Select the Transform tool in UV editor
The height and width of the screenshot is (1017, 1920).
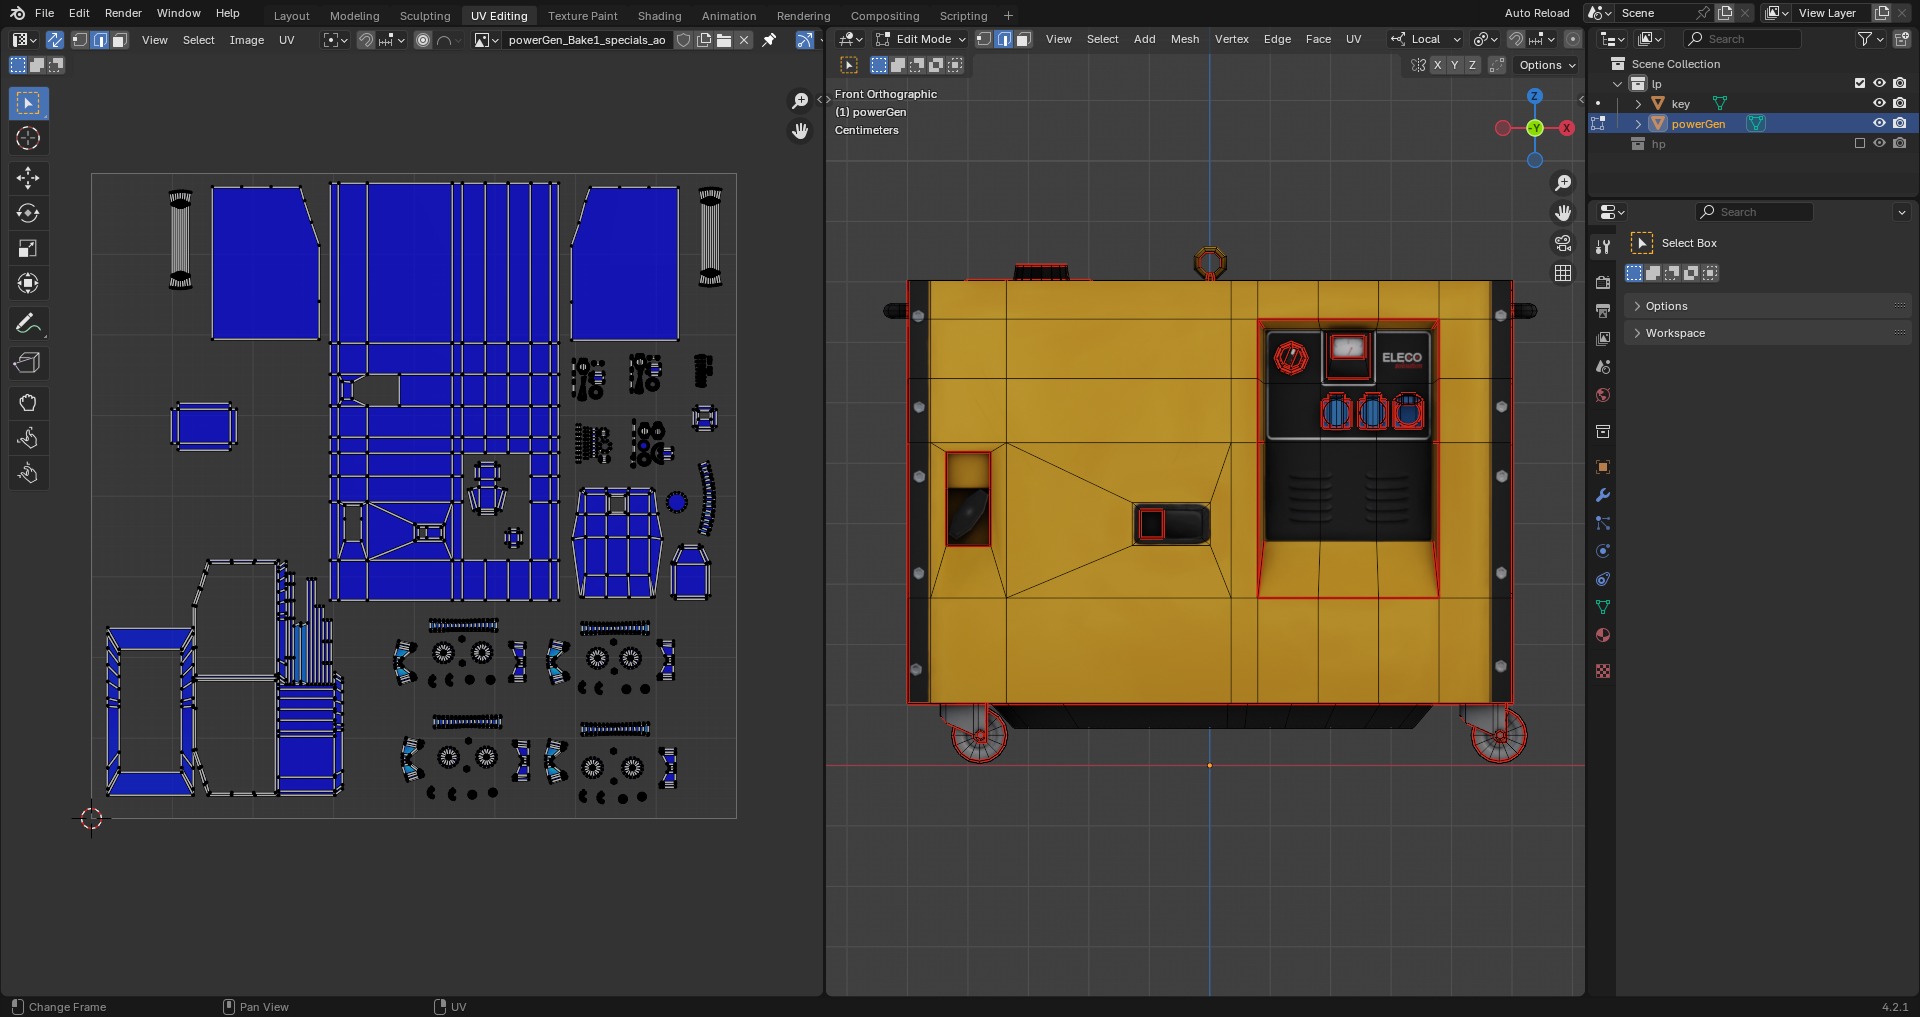point(28,283)
